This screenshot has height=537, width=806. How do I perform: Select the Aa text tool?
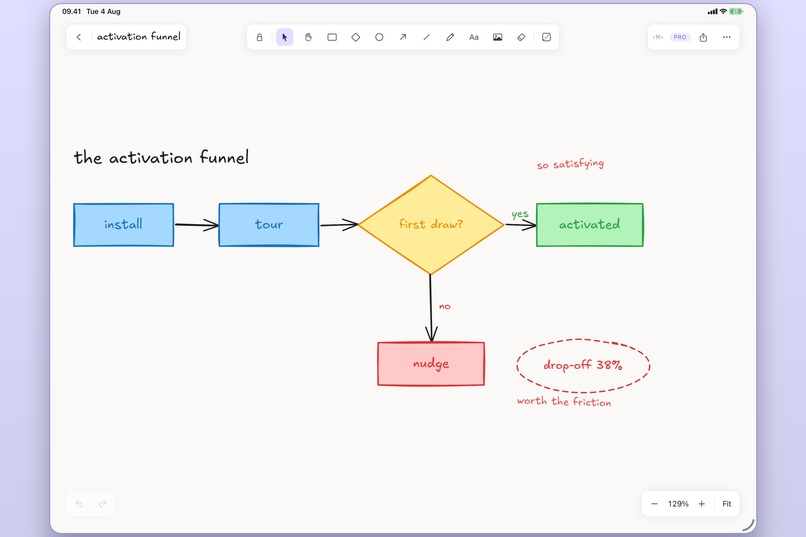point(474,37)
